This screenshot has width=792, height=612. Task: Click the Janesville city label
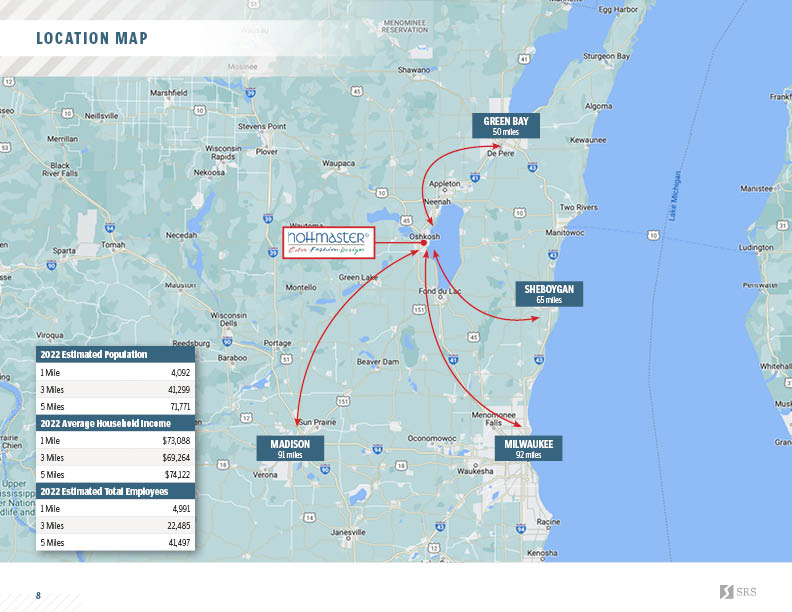click(x=348, y=532)
